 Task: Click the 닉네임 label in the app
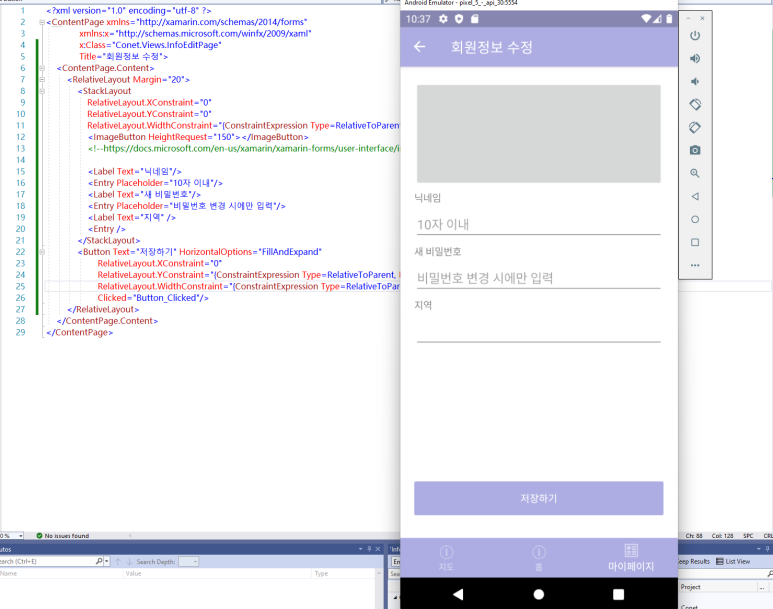[x=427, y=198]
